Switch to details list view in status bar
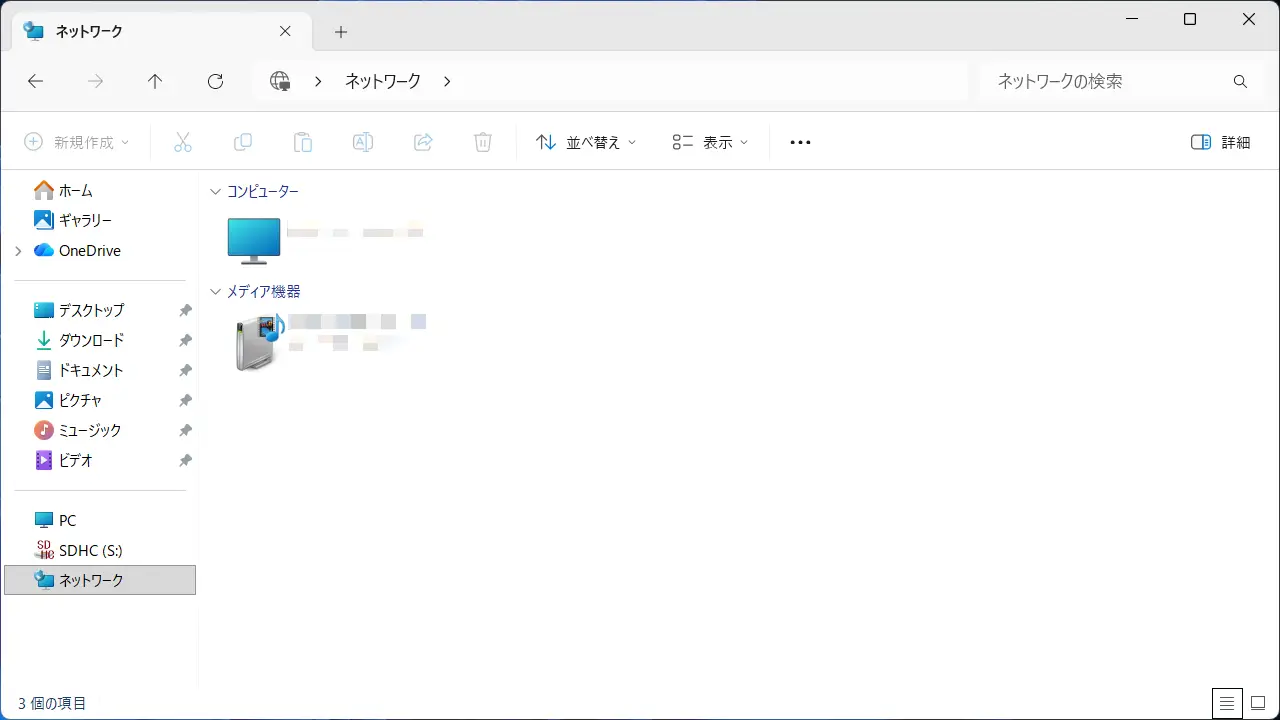The image size is (1280, 720). (x=1226, y=703)
